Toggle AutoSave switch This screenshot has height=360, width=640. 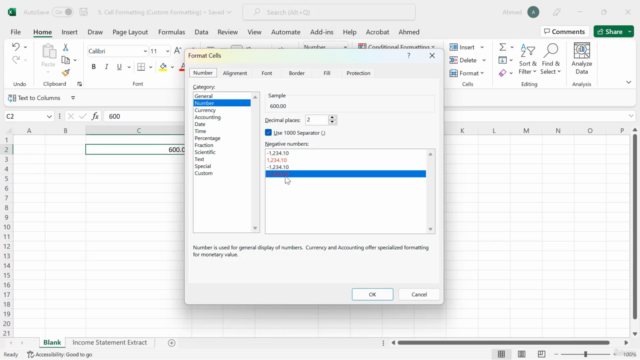pyautogui.click(x=63, y=12)
